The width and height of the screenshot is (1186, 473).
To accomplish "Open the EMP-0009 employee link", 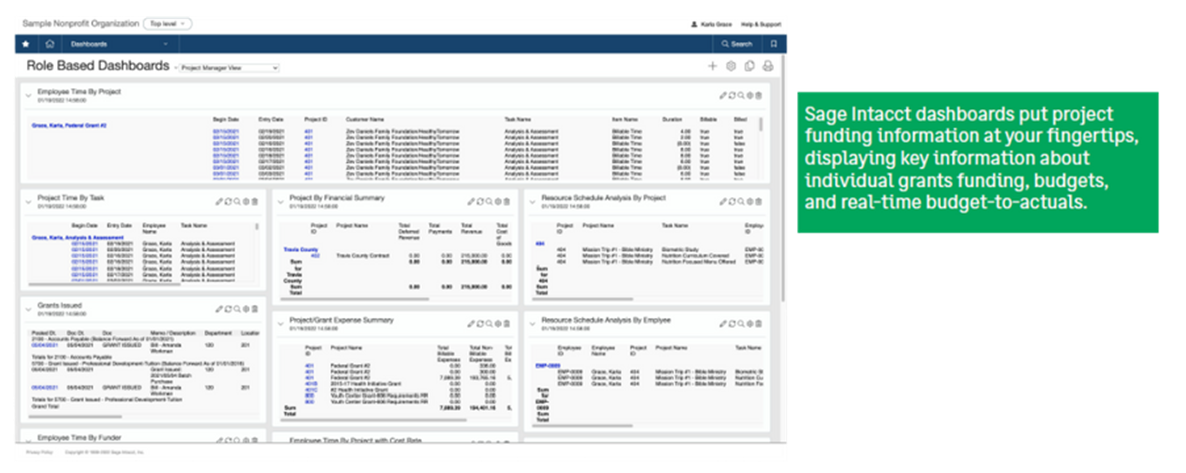I will (548, 366).
